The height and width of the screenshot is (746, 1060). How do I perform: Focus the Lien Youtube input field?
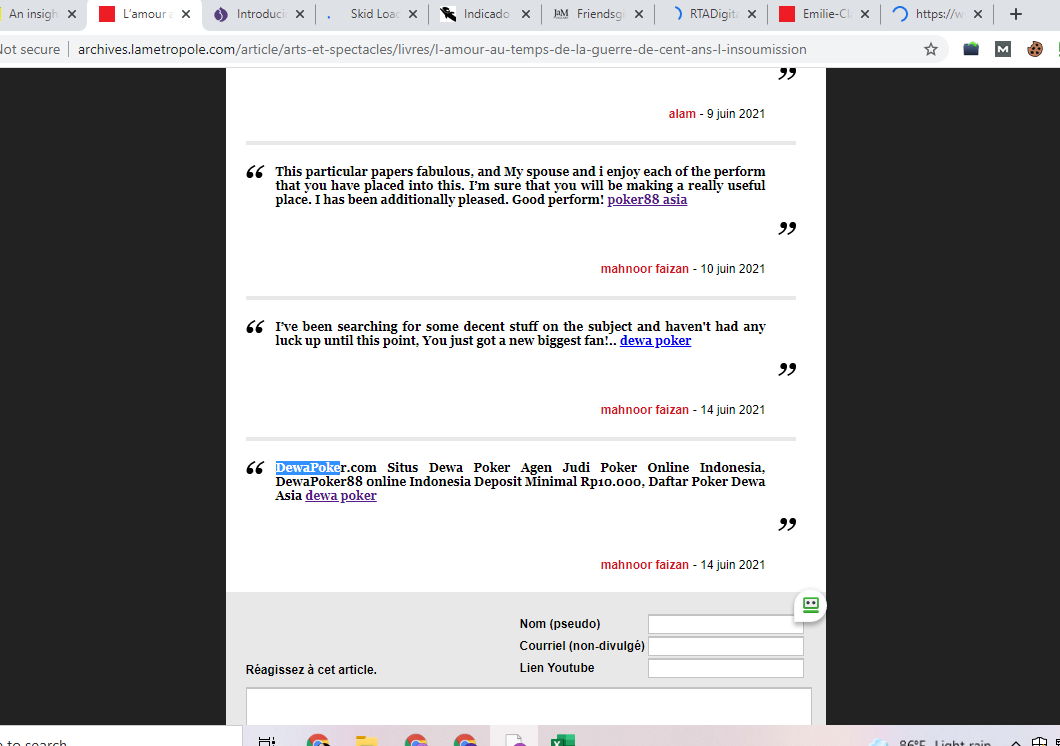725,668
